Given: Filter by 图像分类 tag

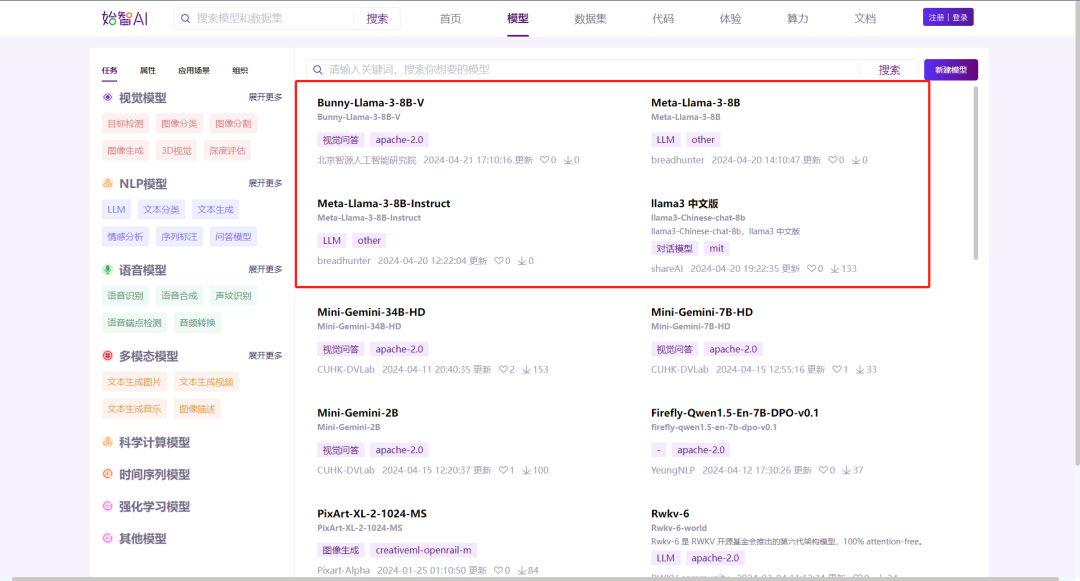Looking at the screenshot, I should pos(179,124).
